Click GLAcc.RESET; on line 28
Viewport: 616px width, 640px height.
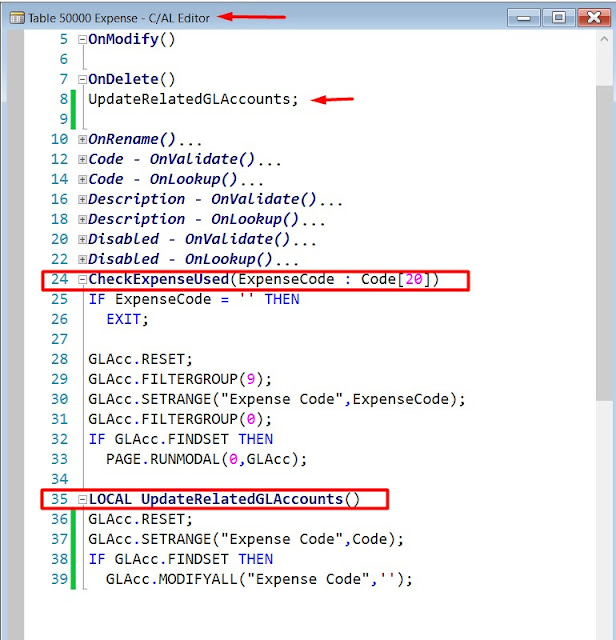coord(140,359)
